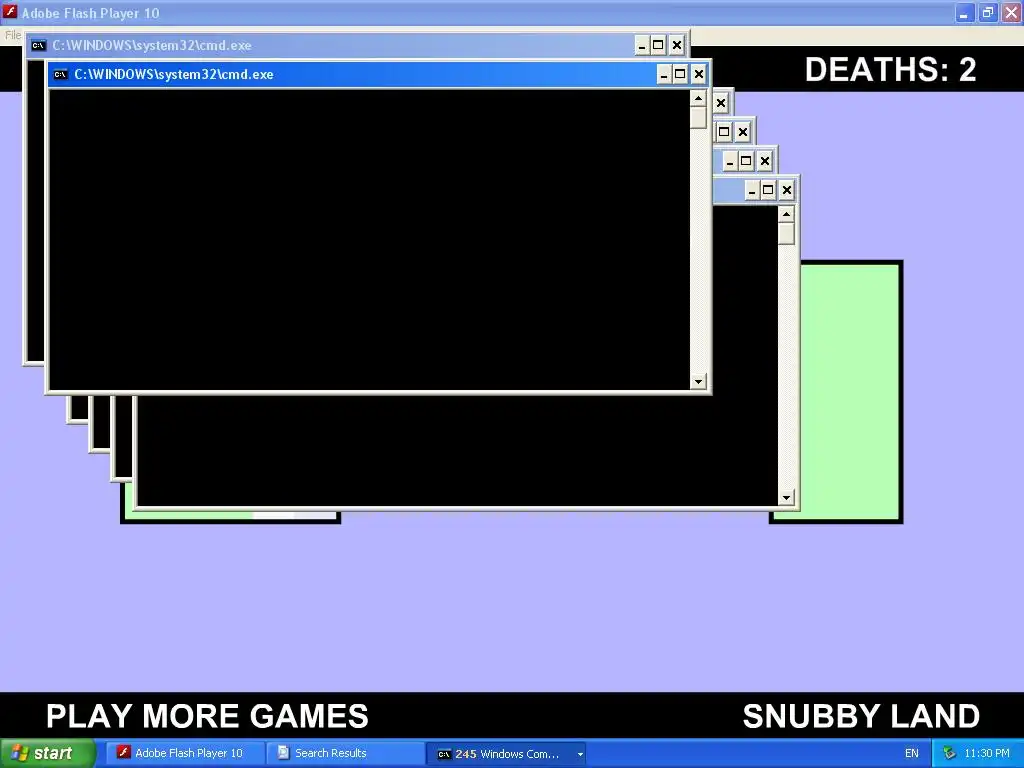Restore down the Adobe Flash Player 10 window
This screenshot has width=1024, height=768.
(x=988, y=12)
